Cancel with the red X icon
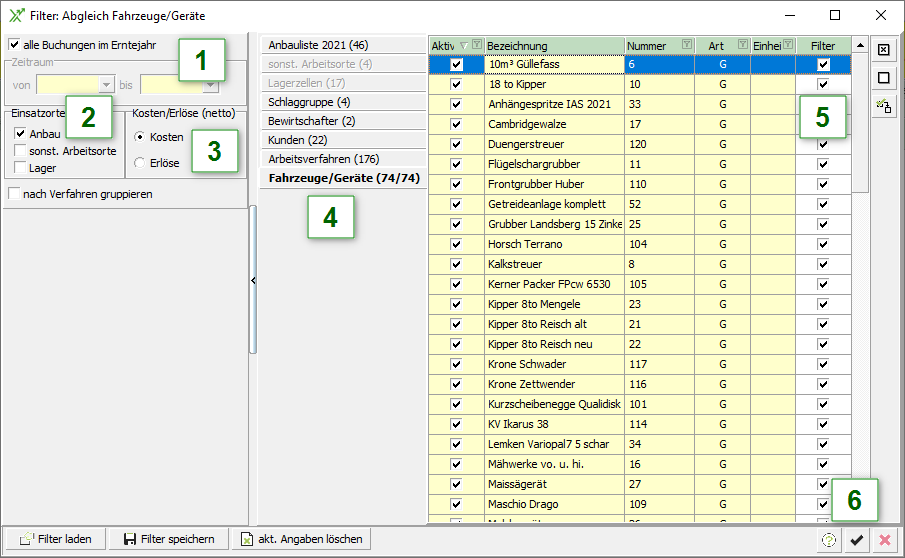The width and height of the screenshot is (905, 558). click(x=884, y=540)
